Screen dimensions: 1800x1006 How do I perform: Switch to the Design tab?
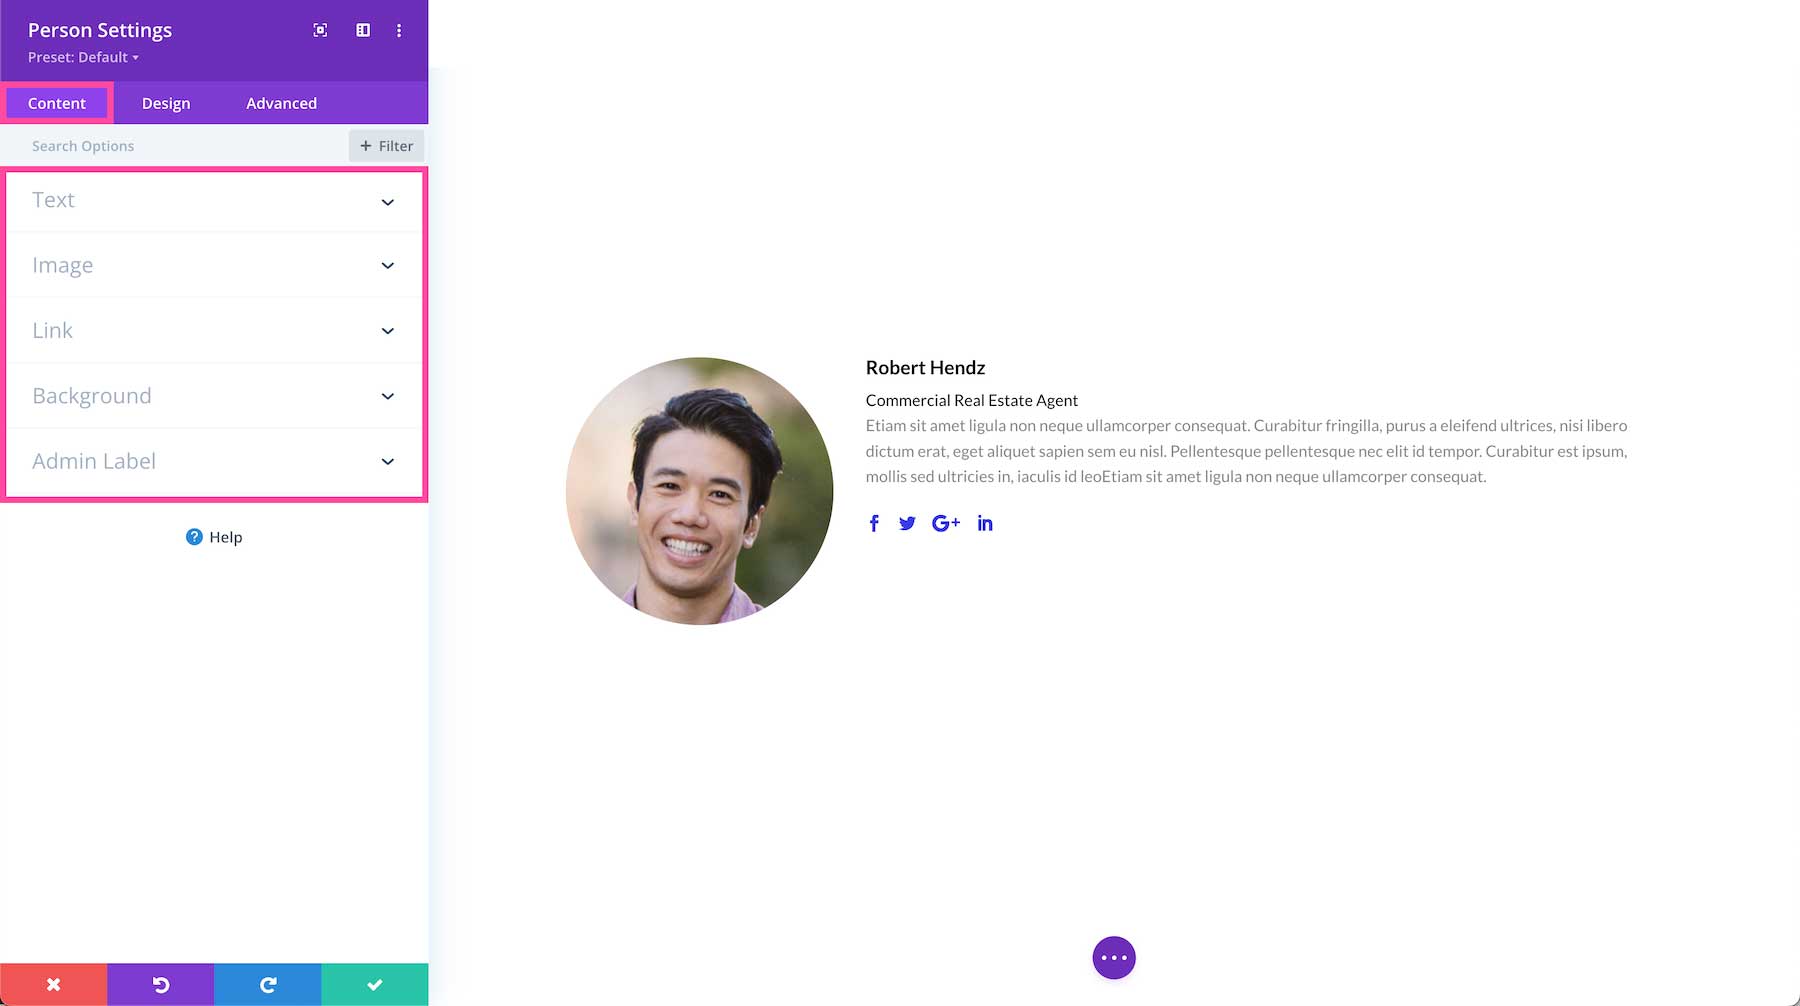[166, 103]
